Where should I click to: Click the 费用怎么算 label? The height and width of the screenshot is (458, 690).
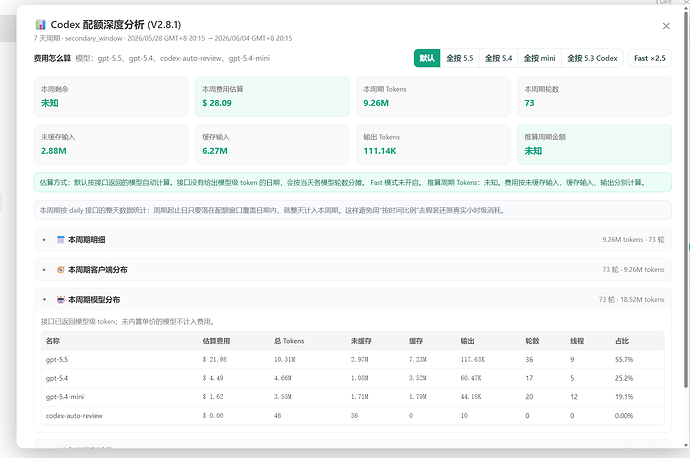click(52, 58)
